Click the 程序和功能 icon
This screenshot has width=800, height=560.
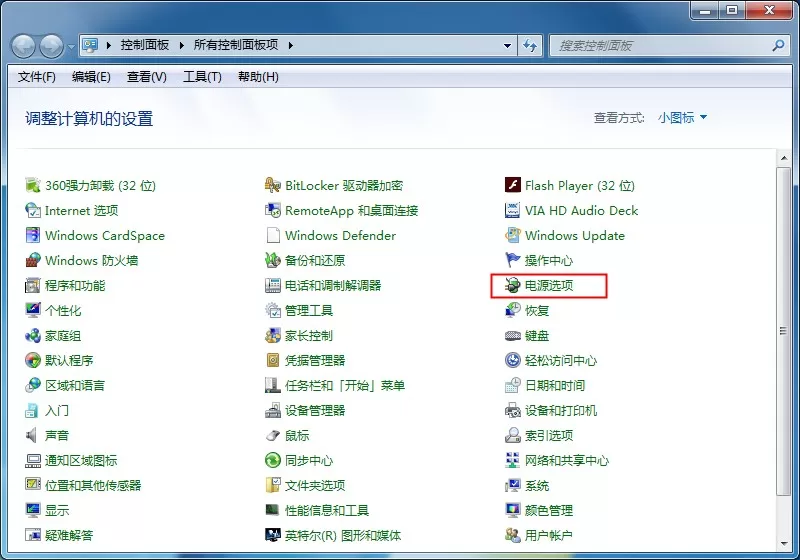click(x=33, y=285)
